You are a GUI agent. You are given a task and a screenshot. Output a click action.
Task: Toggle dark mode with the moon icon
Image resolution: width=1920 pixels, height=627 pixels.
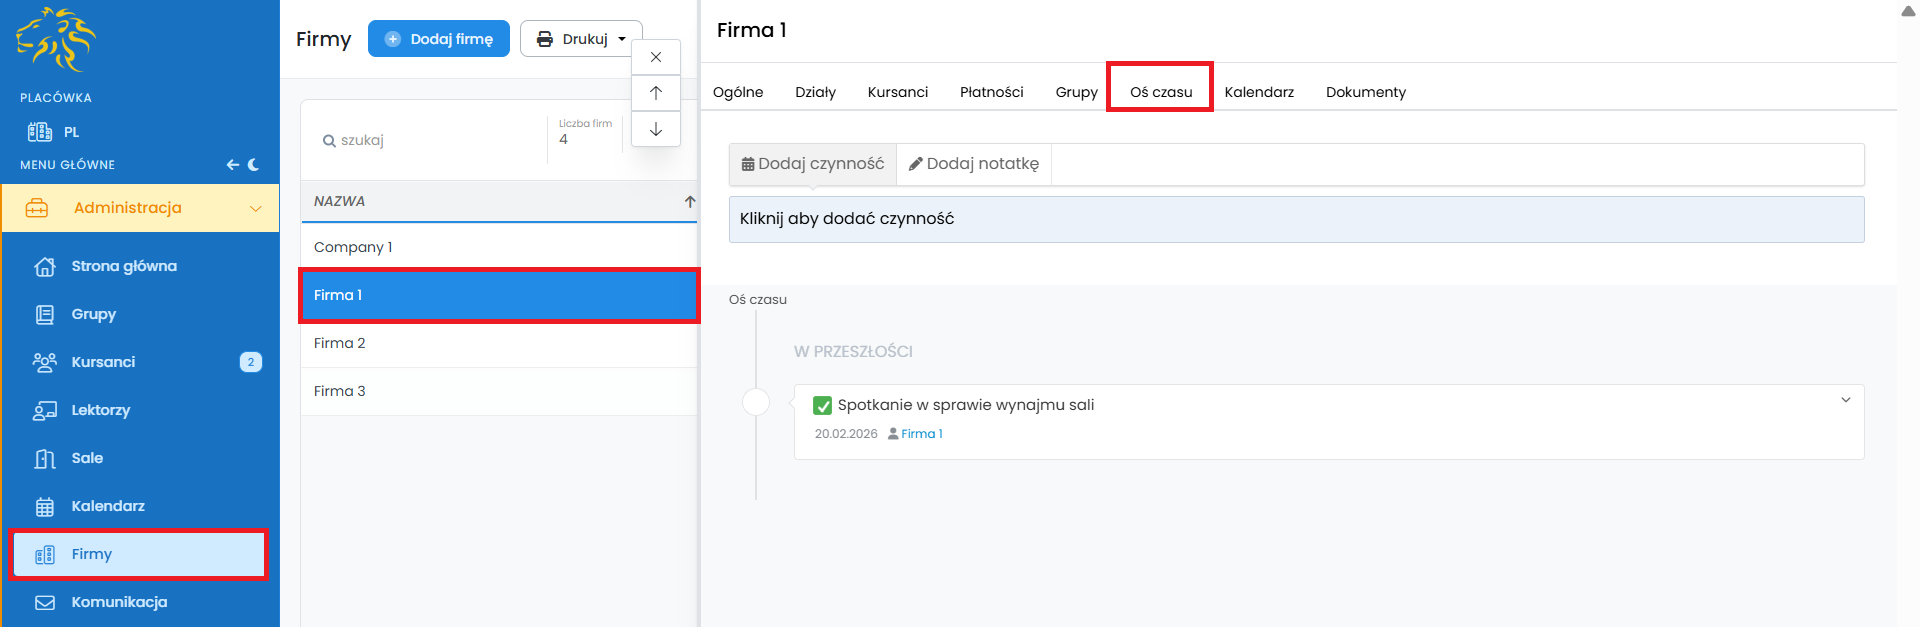point(254,165)
